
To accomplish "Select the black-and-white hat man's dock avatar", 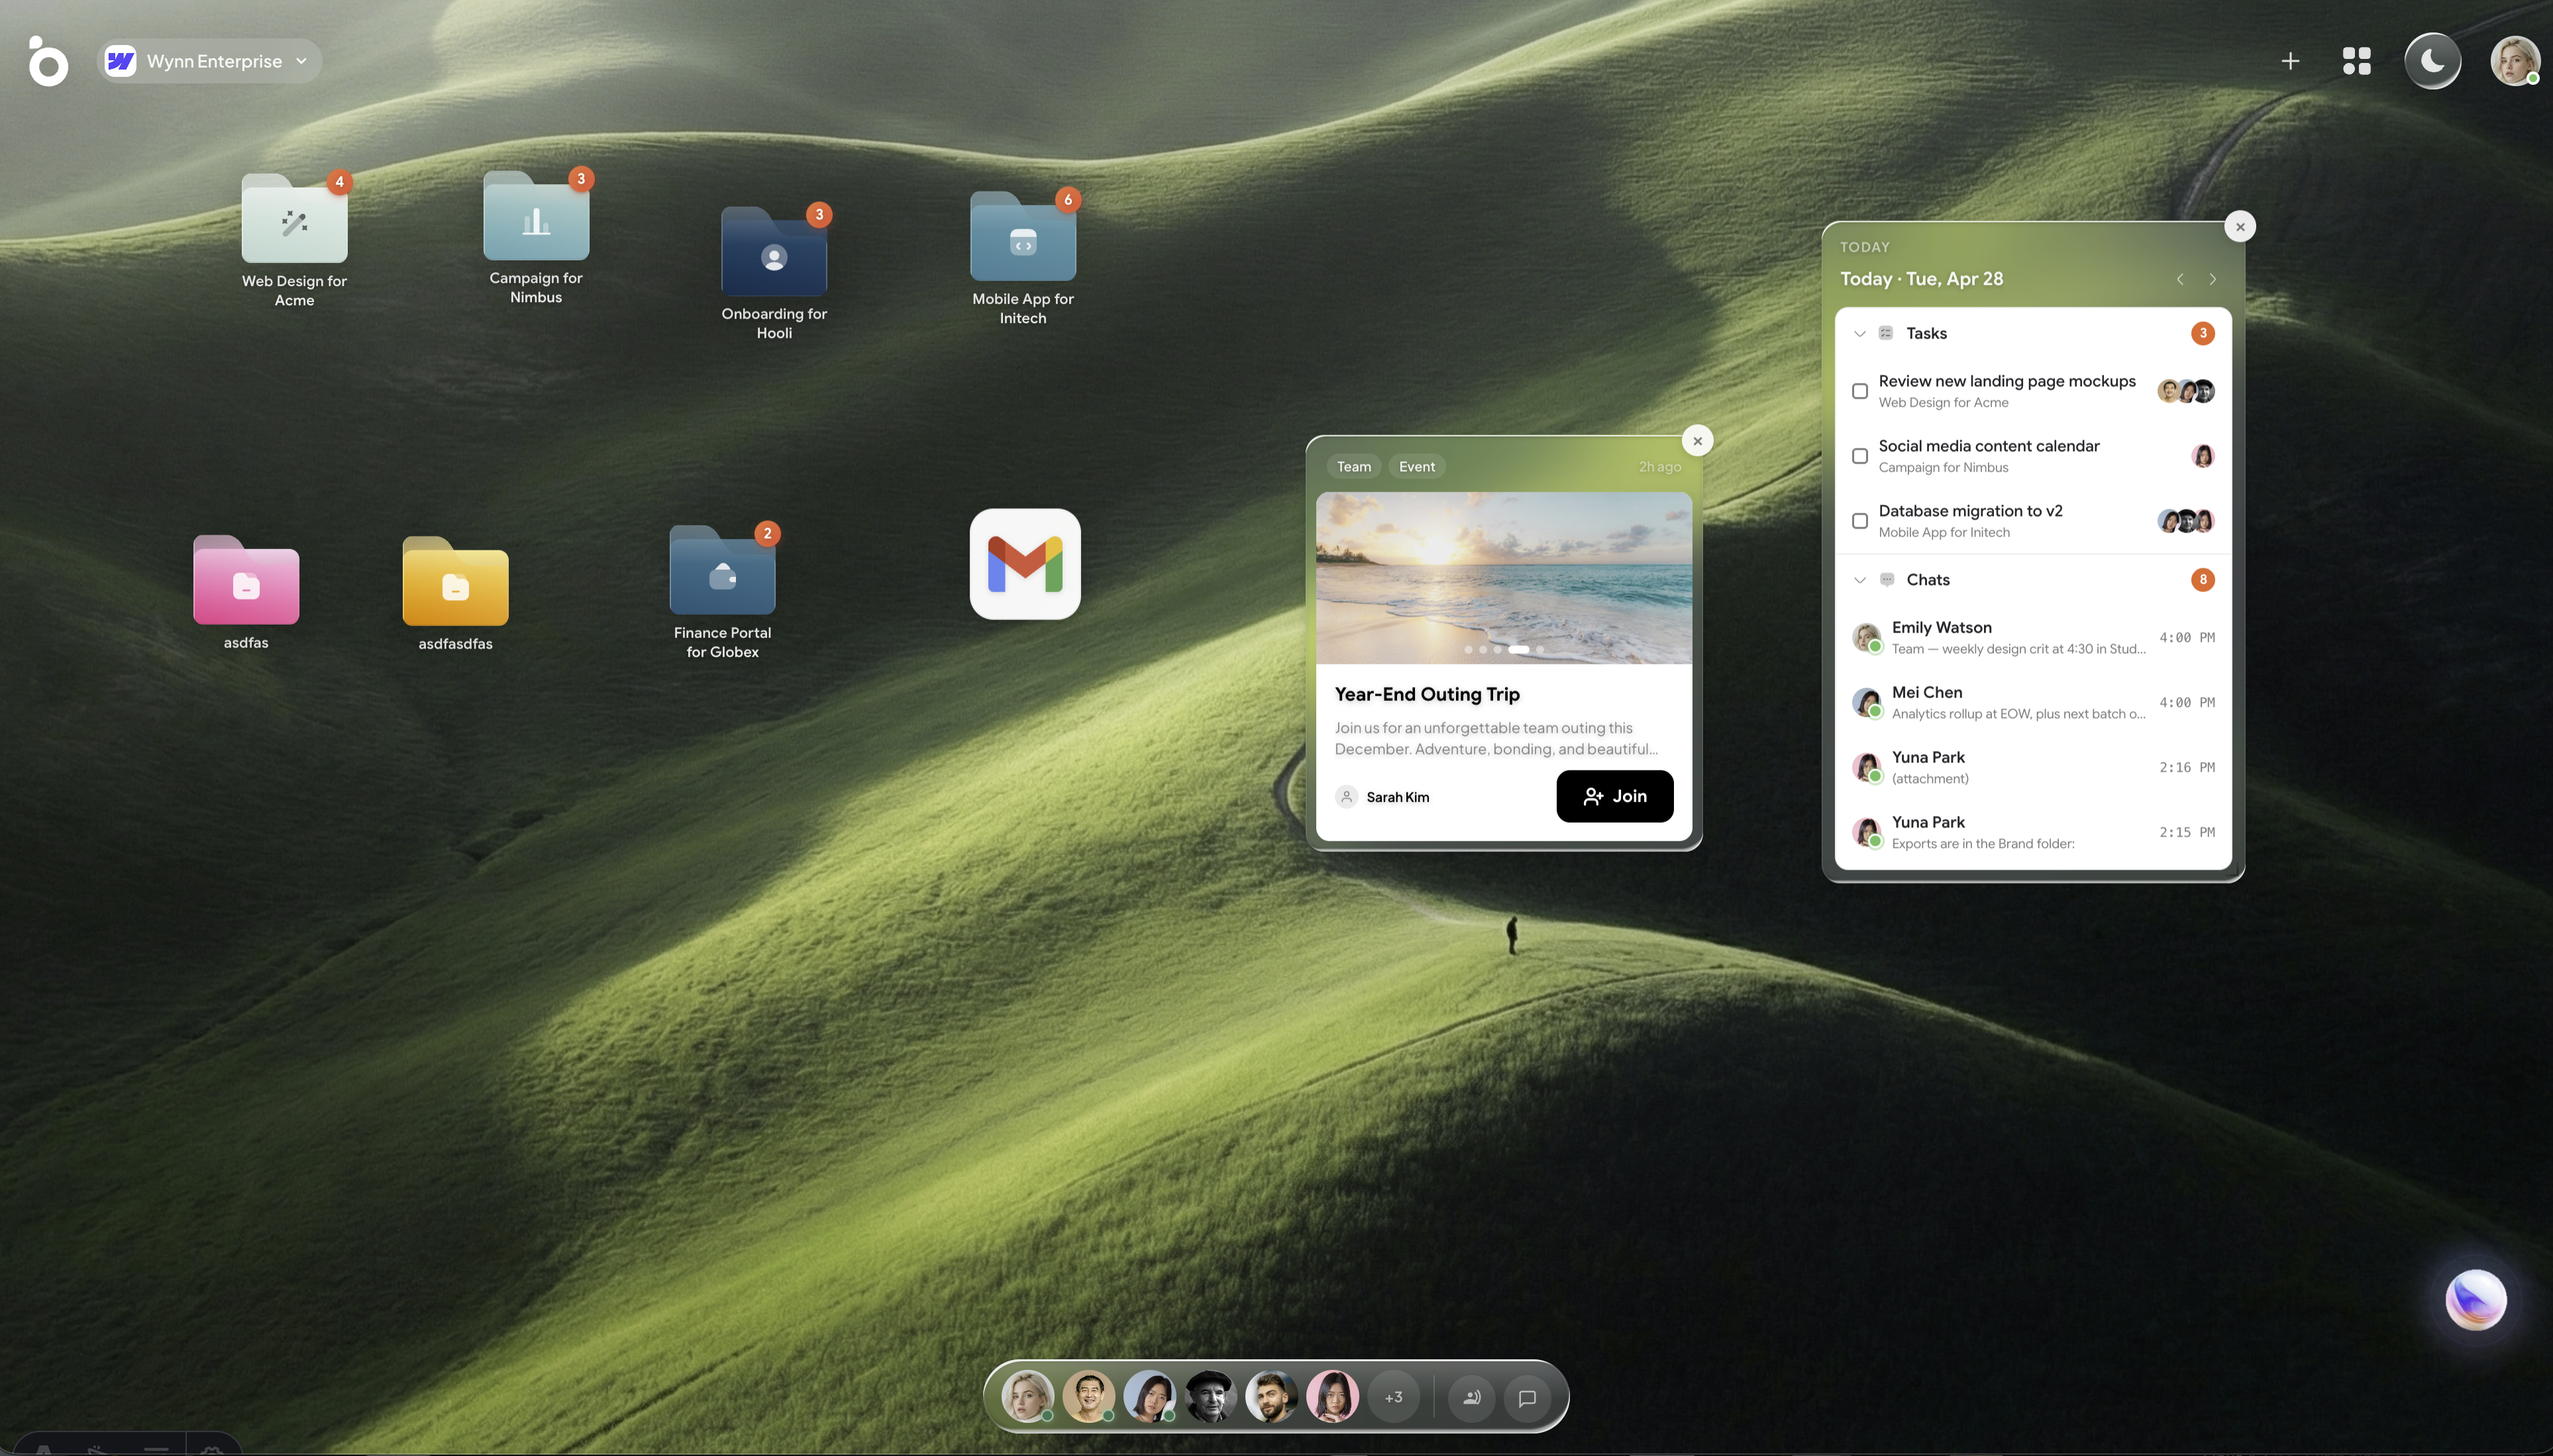I will (1210, 1396).
